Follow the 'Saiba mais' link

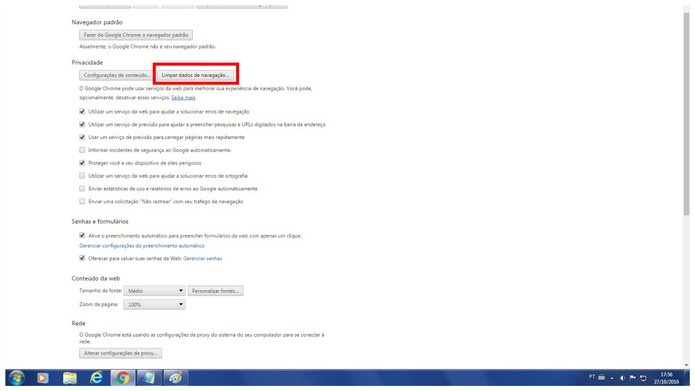[x=183, y=98]
